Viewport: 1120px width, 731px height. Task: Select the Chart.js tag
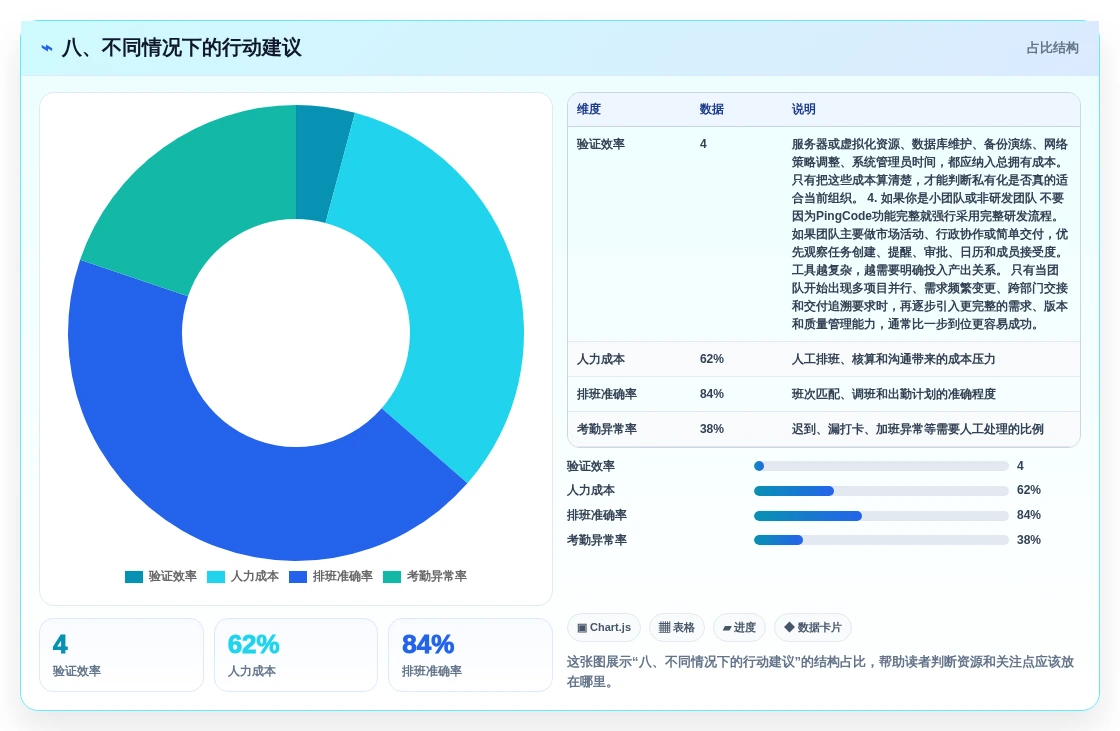point(604,627)
